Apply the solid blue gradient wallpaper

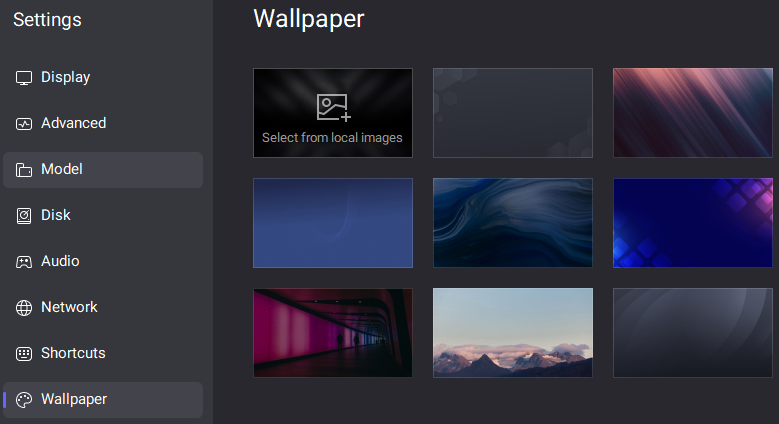point(333,223)
